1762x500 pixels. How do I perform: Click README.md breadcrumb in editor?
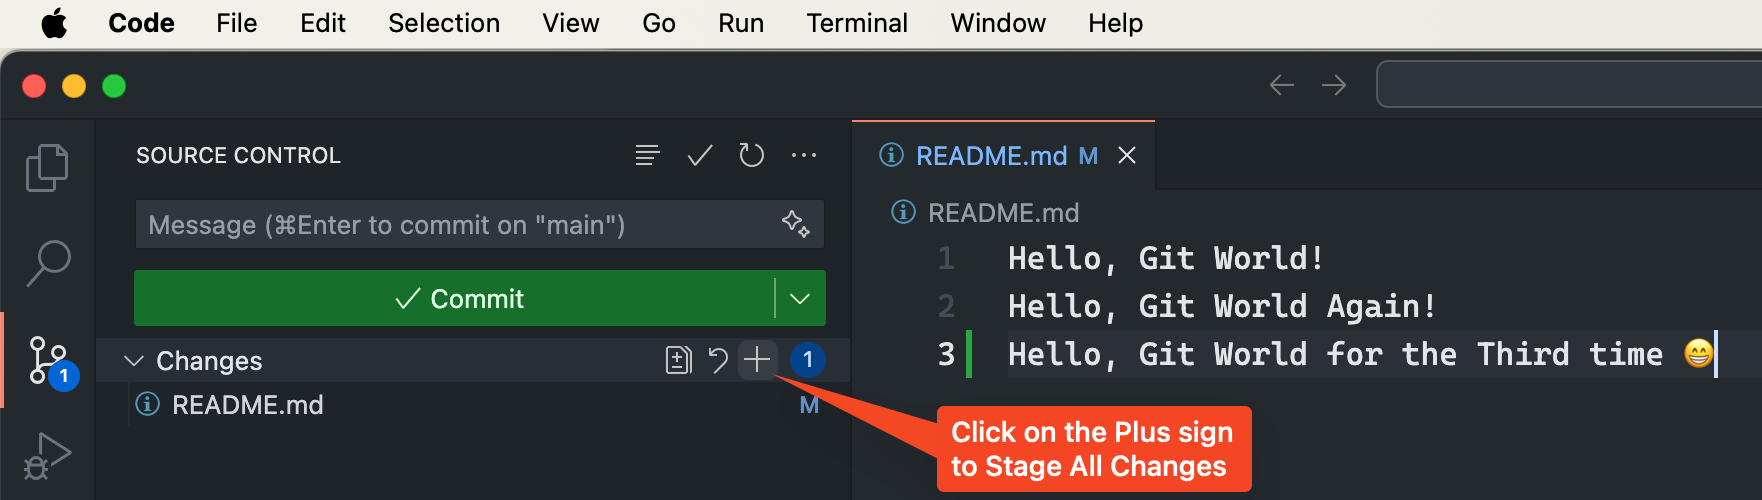tap(1003, 213)
